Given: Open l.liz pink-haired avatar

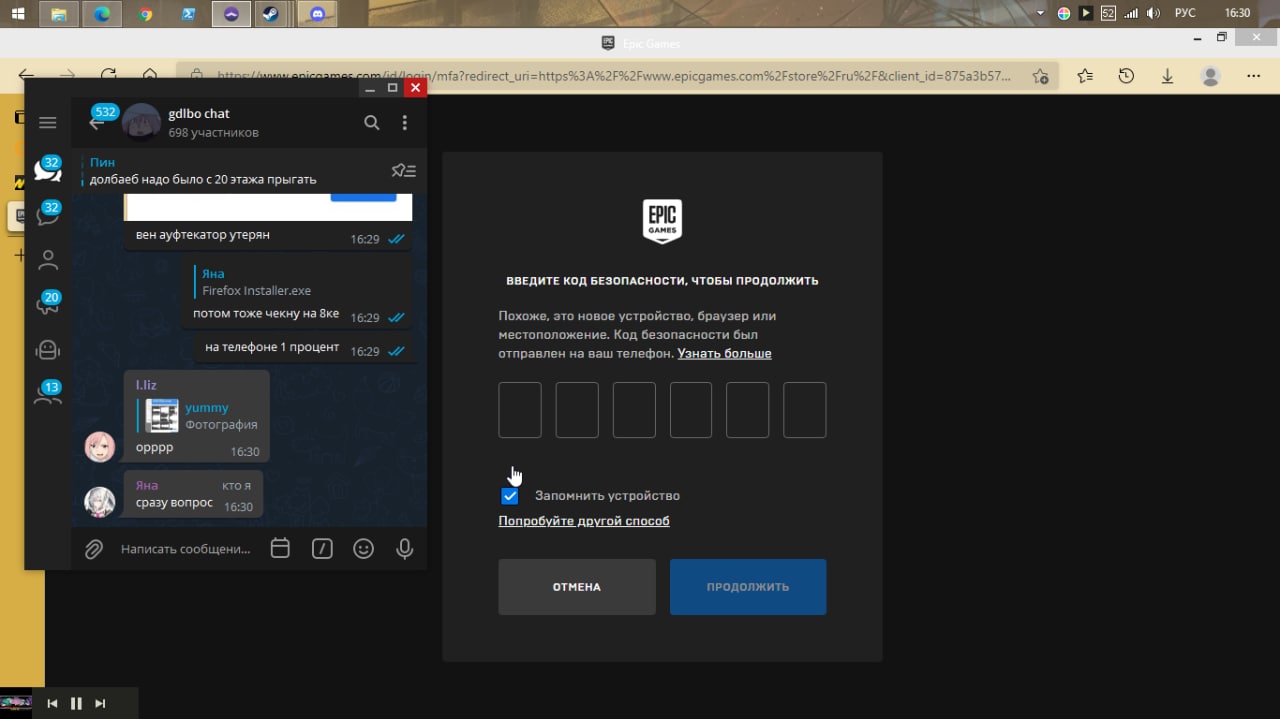Looking at the screenshot, I should [100, 446].
